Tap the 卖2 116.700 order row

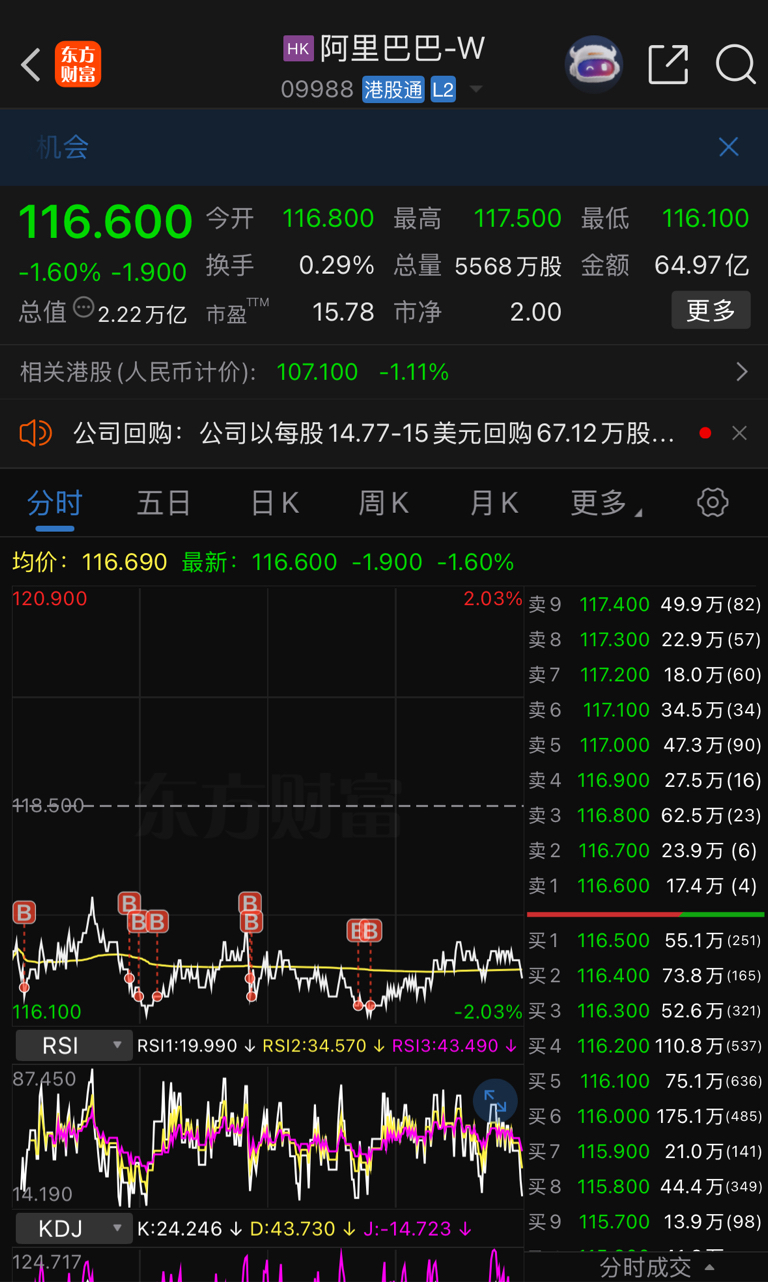pos(645,850)
